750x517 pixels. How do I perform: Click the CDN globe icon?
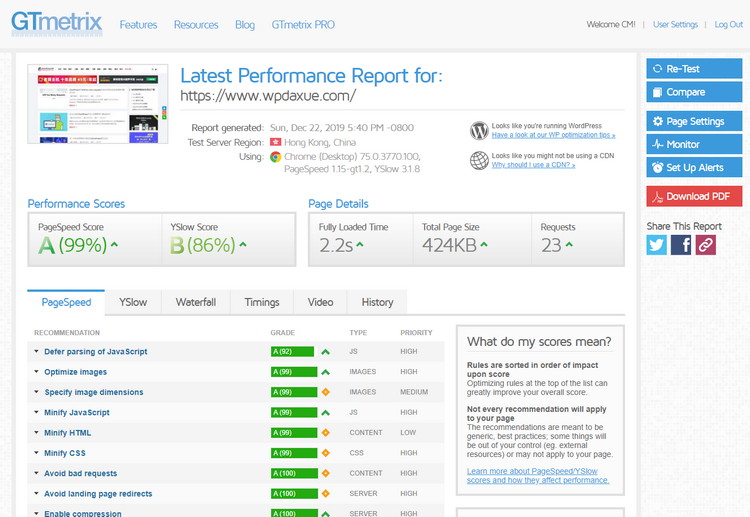tap(479, 160)
